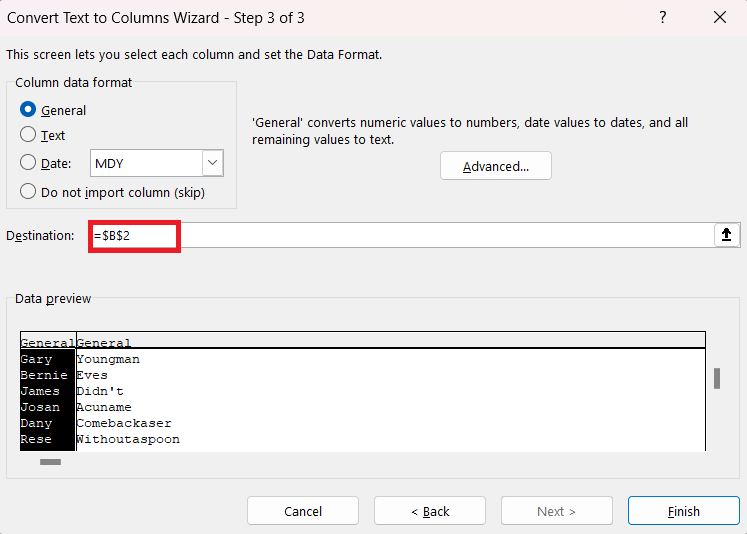Select the Date radio button
Screen dimensions: 747x534
[28, 163]
